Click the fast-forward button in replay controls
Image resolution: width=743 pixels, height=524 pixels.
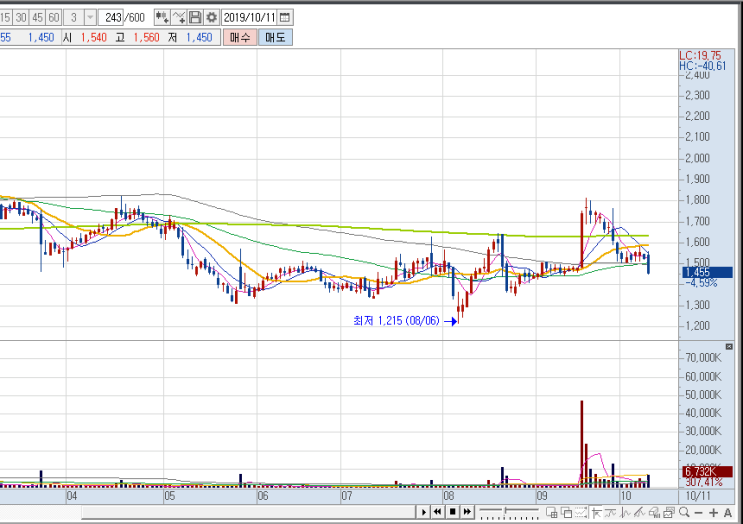click(467, 512)
